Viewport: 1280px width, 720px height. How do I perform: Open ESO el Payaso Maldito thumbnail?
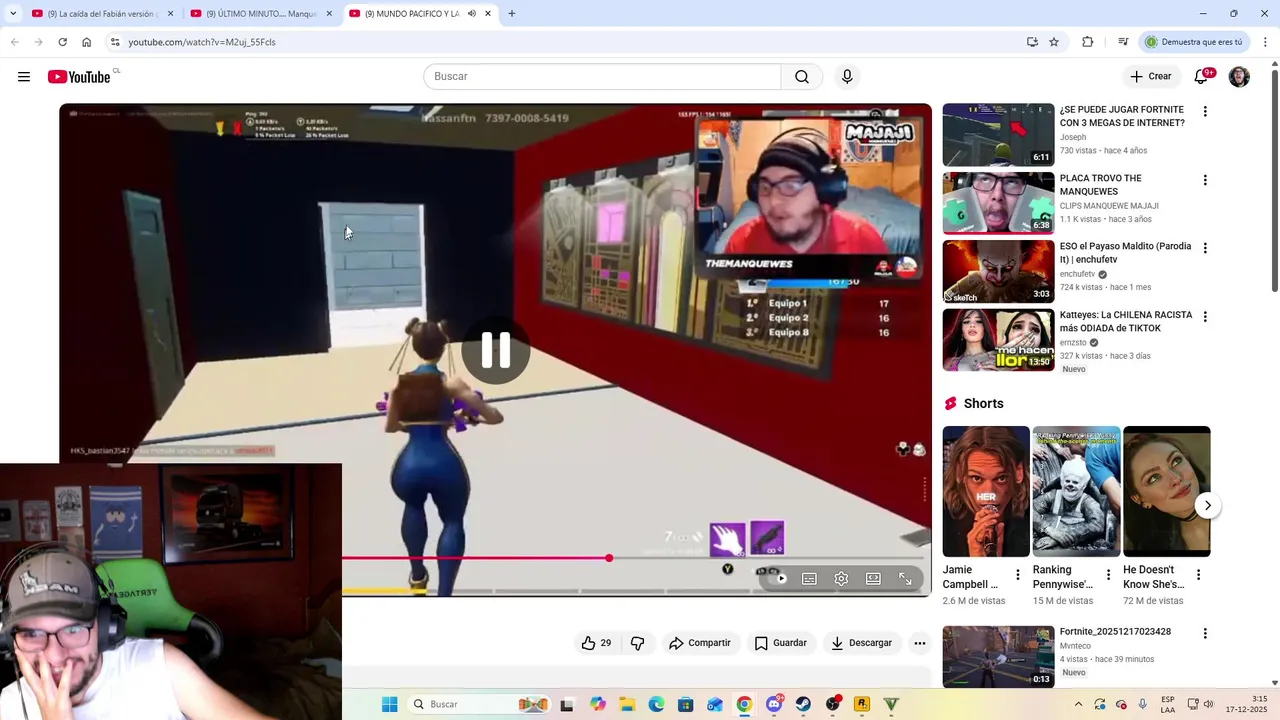point(998,271)
